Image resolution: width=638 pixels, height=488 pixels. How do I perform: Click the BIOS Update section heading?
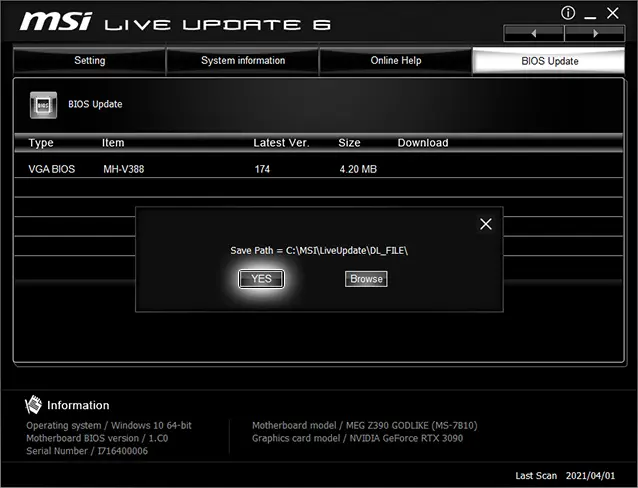tap(95, 104)
